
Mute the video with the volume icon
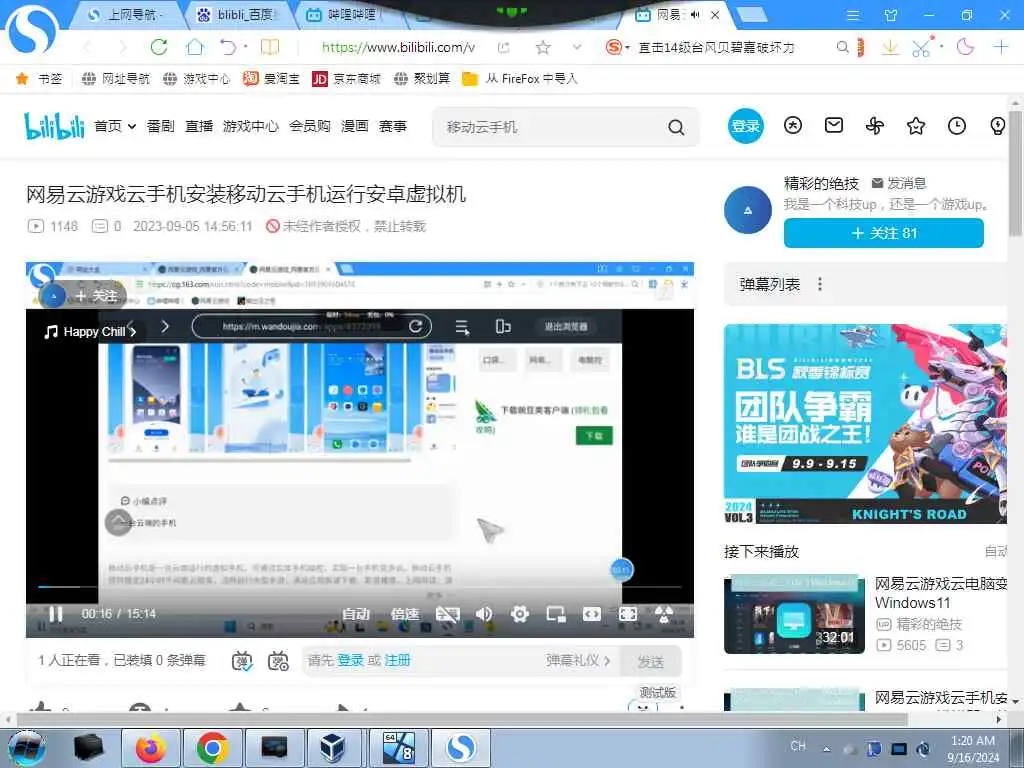(x=484, y=614)
